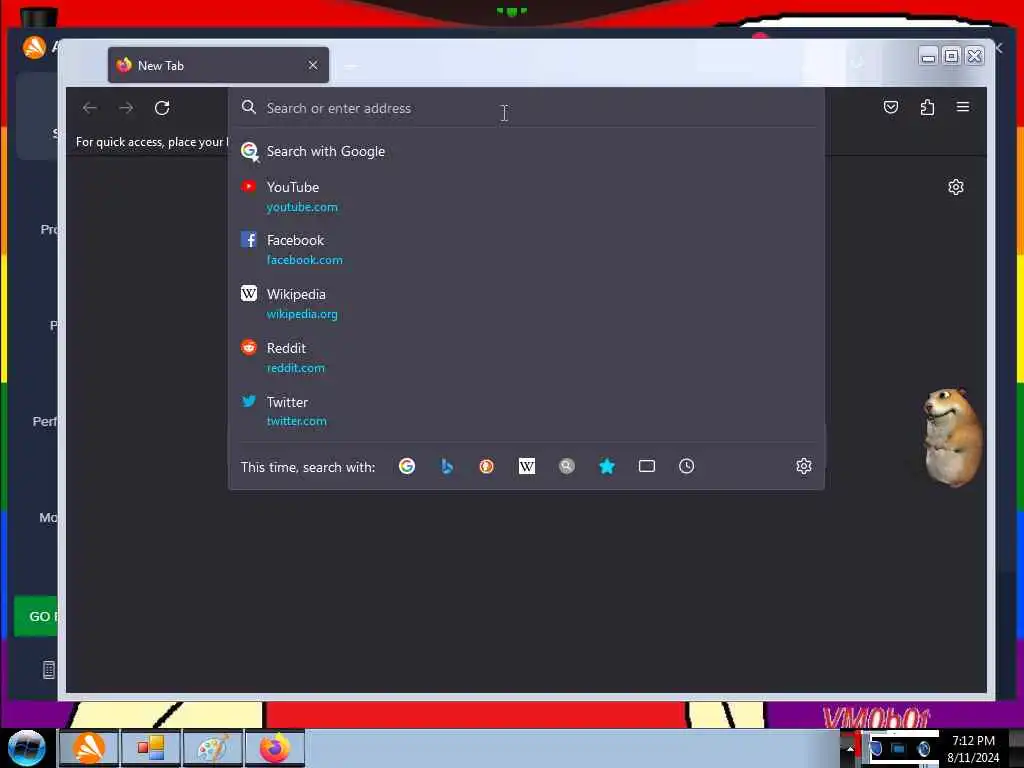Viewport: 1024px width, 768px height.
Task: Click the Windows Start orb
Action: 26,748
